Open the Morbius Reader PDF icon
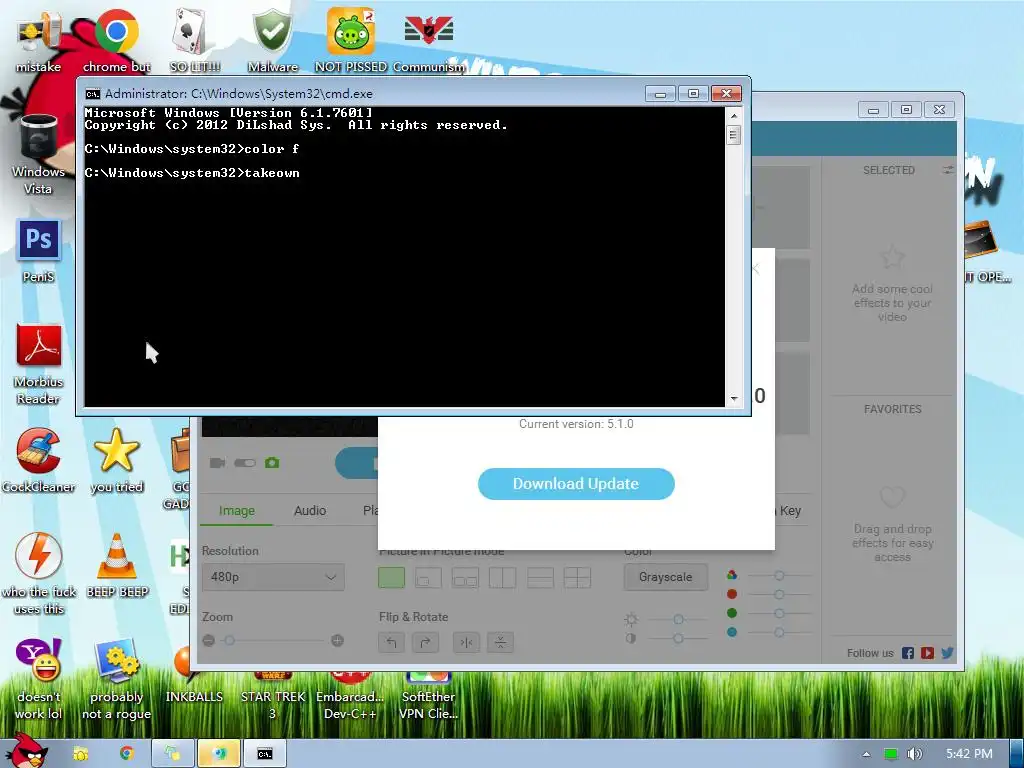 [39, 364]
